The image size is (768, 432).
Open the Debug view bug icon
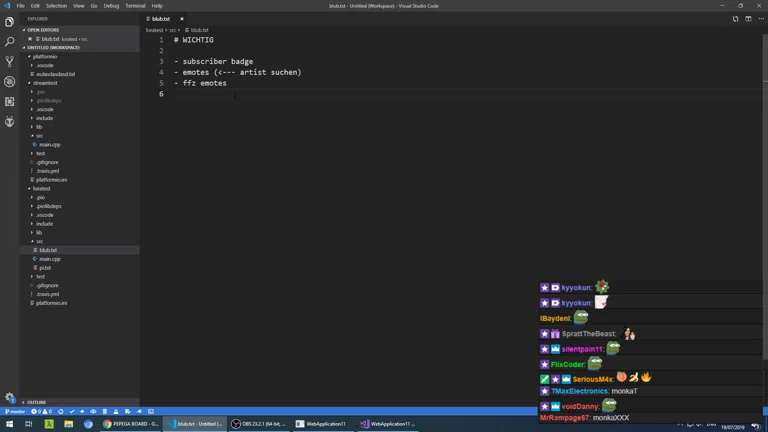click(x=9, y=81)
